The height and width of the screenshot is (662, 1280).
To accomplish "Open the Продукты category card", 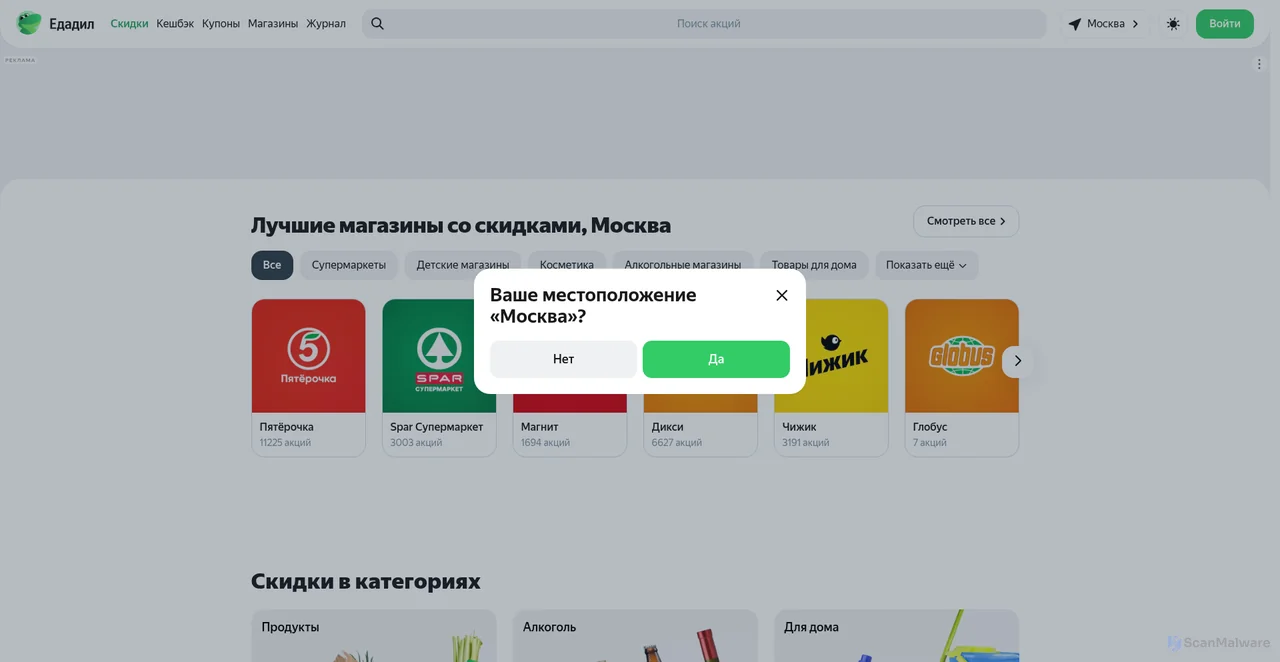I will point(374,636).
